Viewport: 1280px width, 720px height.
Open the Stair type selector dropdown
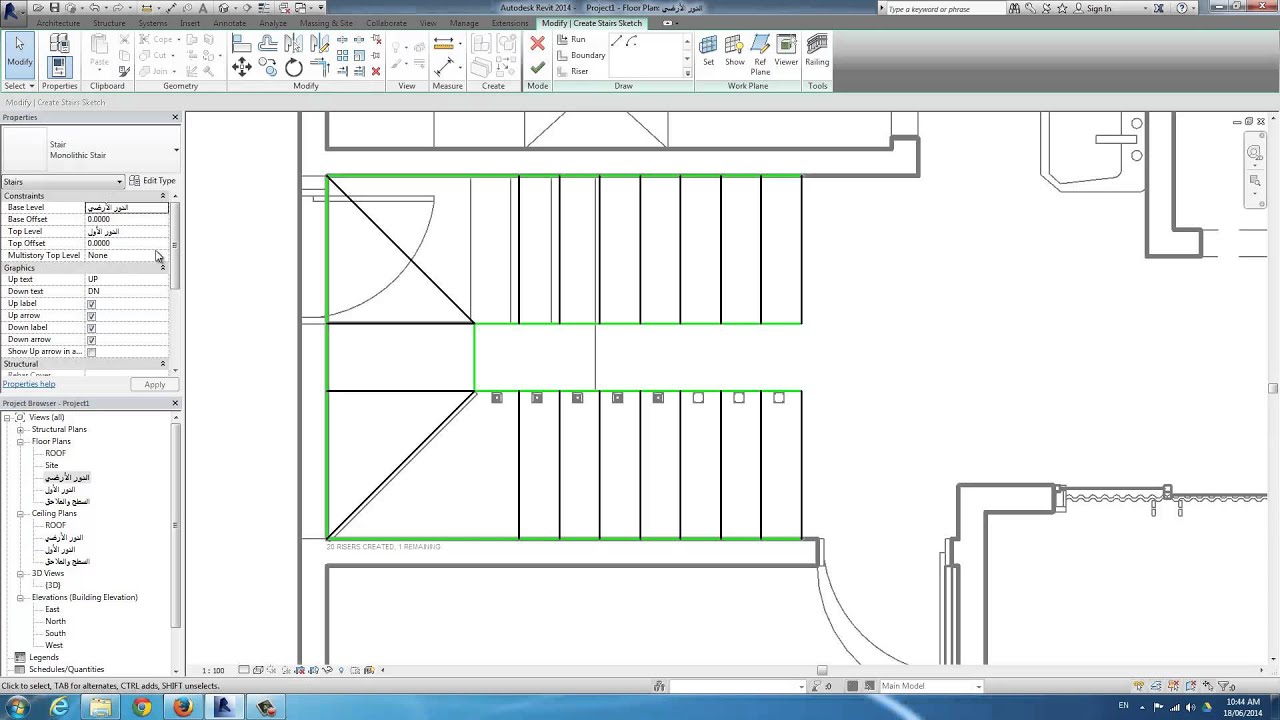(176, 150)
